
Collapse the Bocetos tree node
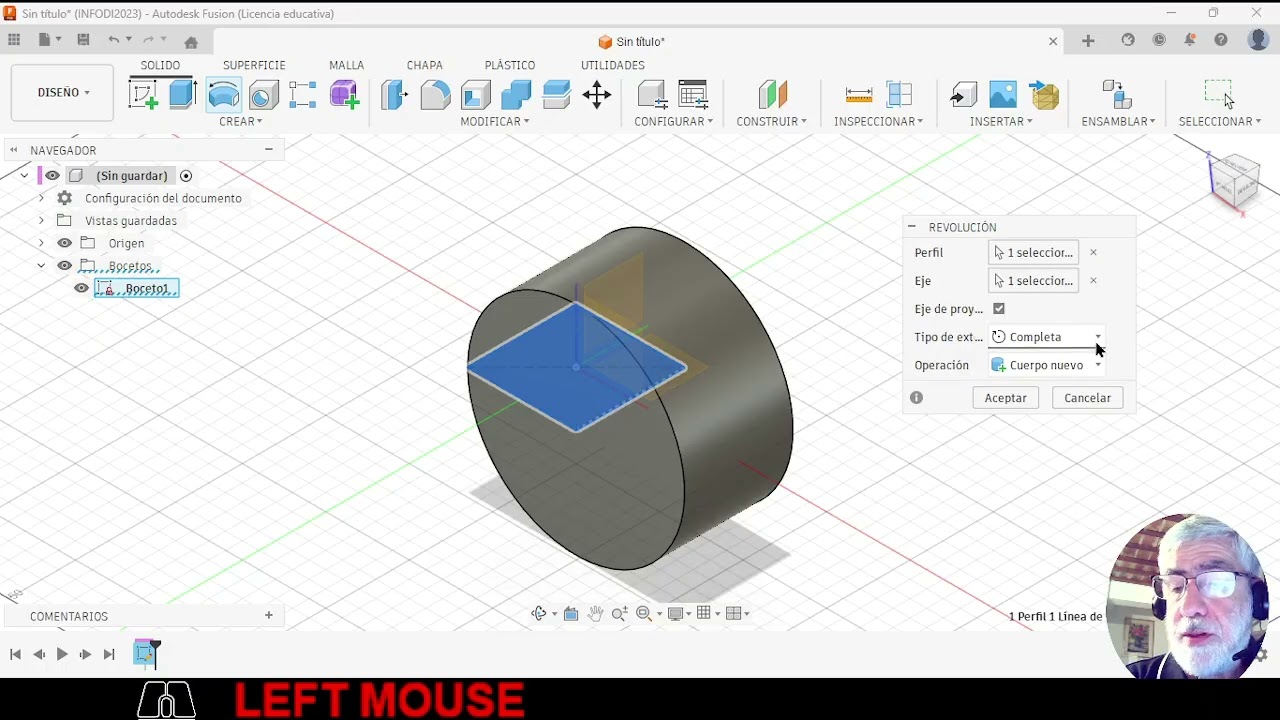point(41,266)
